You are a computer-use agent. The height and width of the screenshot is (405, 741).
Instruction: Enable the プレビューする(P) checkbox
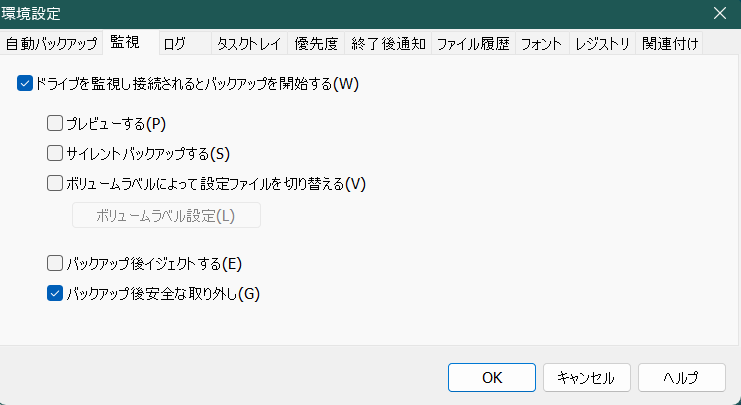point(55,124)
